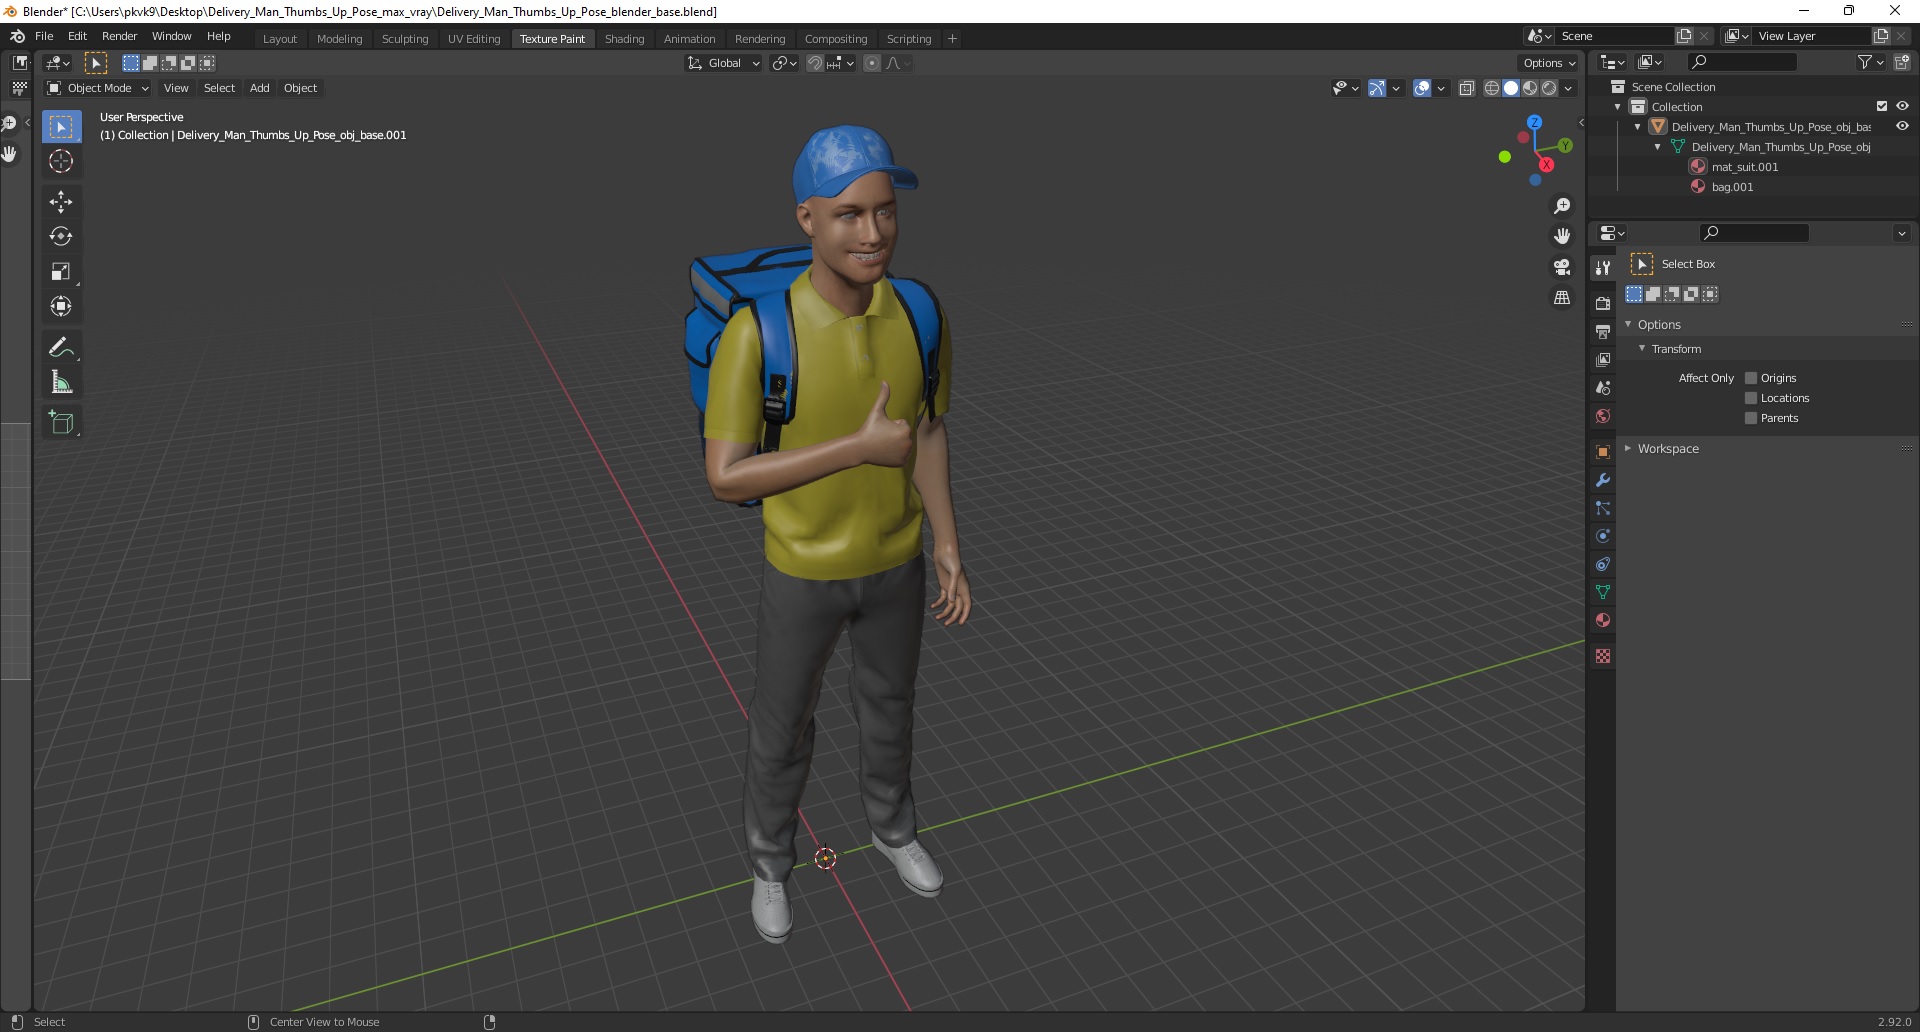Open the World properties tab
This screenshot has width=1920, height=1032.
[1603, 415]
